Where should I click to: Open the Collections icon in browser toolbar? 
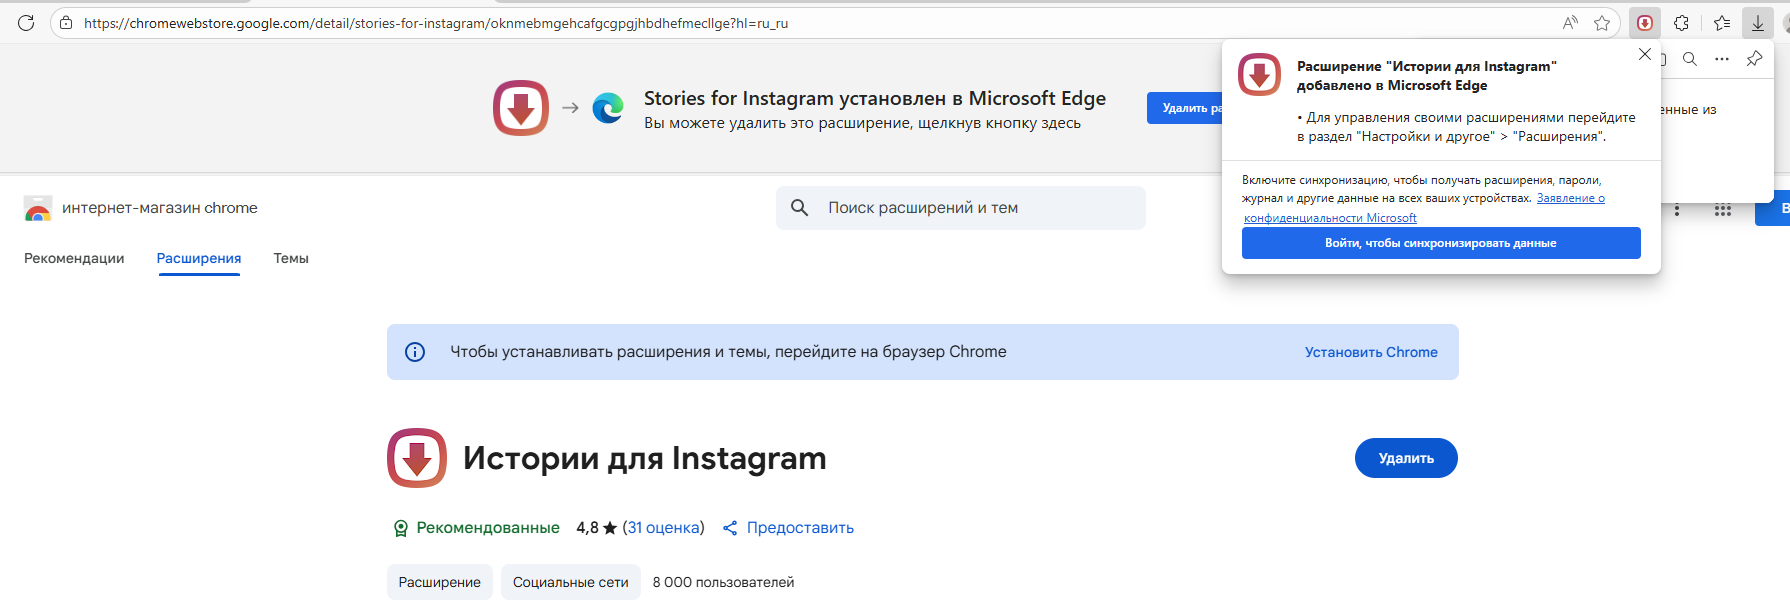(1720, 22)
